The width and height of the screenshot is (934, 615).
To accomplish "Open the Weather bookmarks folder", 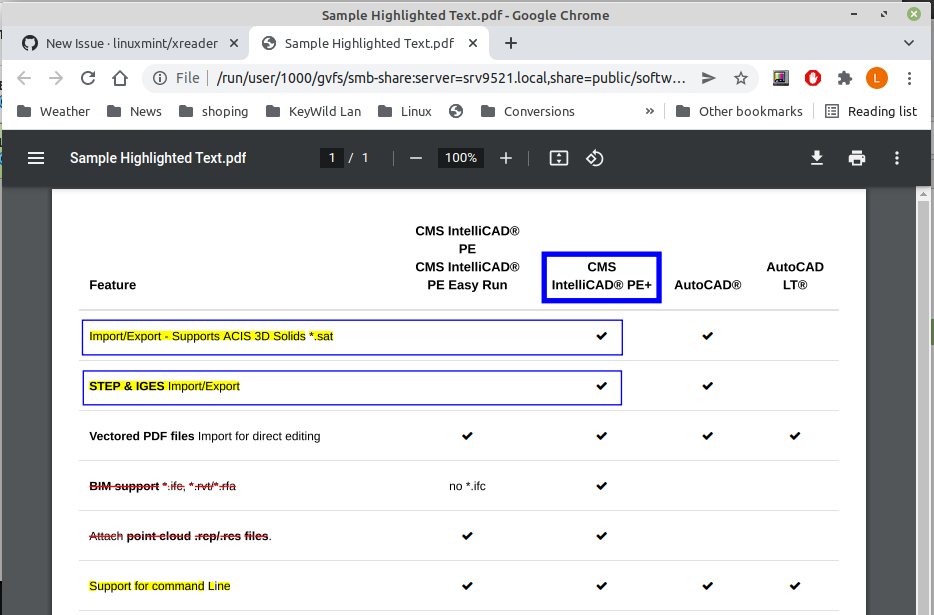I will [53, 111].
